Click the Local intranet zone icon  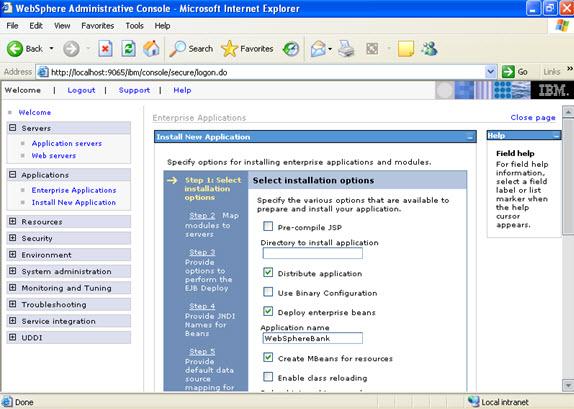click(473, 401)
